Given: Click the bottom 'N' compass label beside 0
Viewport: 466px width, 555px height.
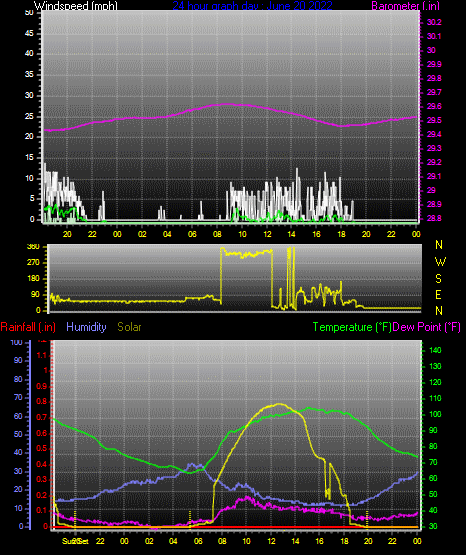Looking at the screenshot, I should pyautogui.click(x=439, y=310).
